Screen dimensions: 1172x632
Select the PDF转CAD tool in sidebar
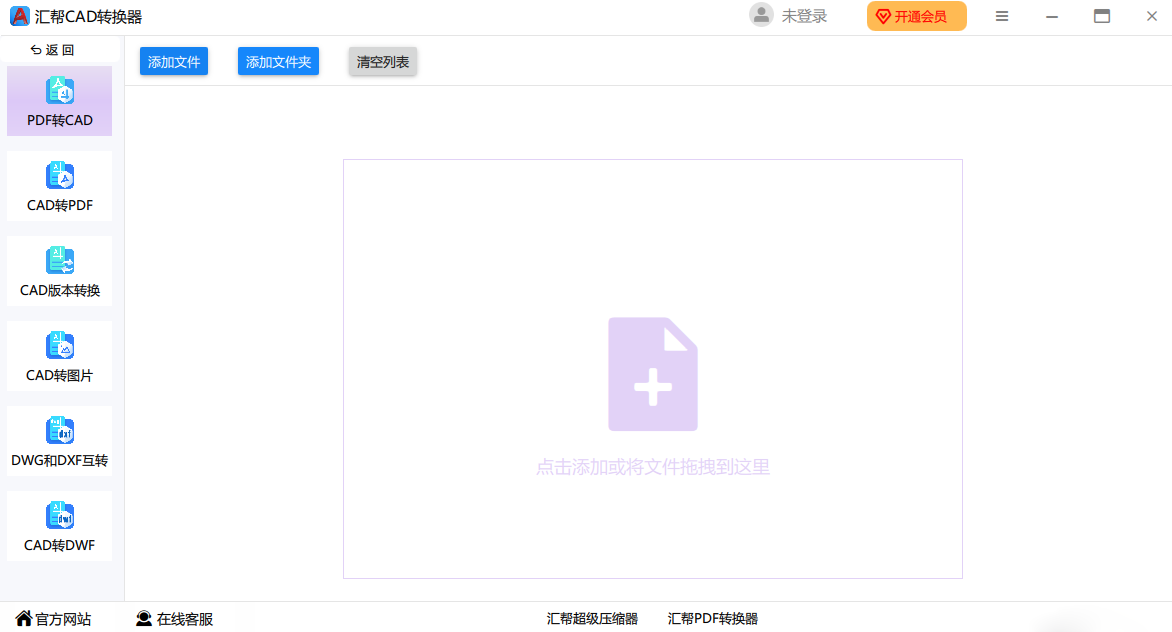pos(59,100)
